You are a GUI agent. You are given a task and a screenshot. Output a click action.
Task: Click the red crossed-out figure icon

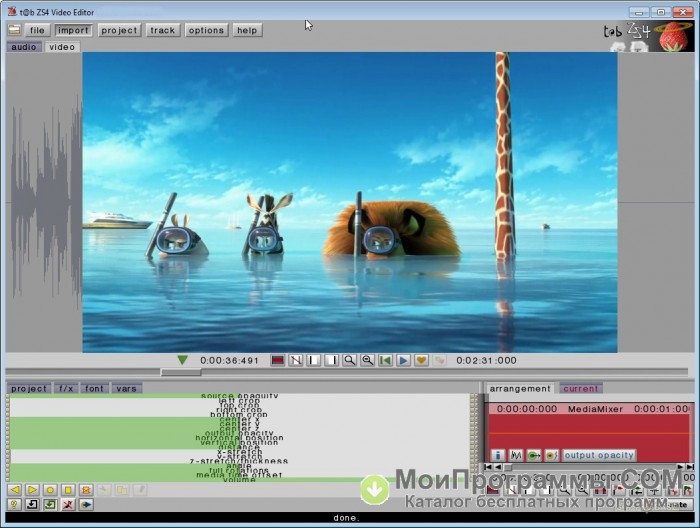[x=68, y=505]
